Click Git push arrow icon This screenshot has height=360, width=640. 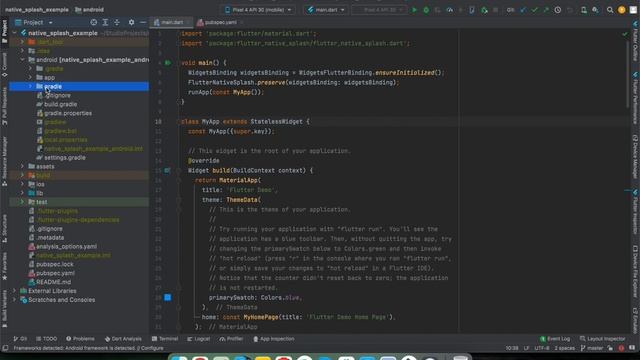pos(546,10)
